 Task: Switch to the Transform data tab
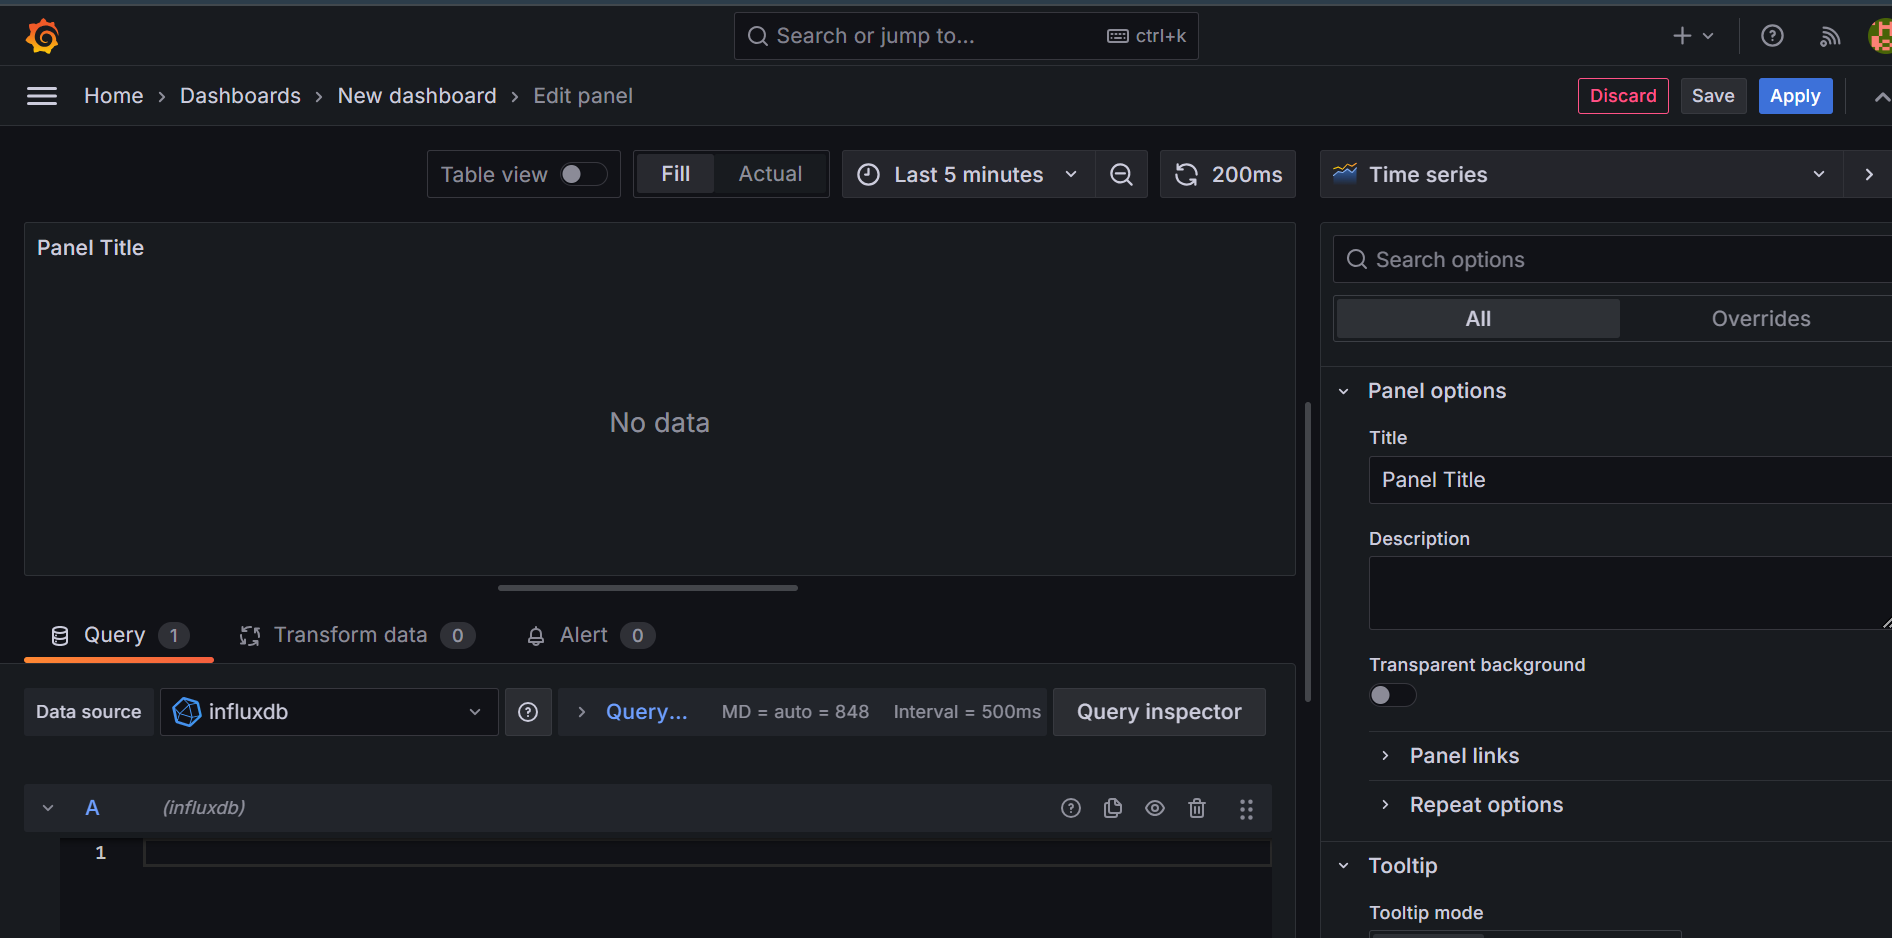click(x=356, y=636)
